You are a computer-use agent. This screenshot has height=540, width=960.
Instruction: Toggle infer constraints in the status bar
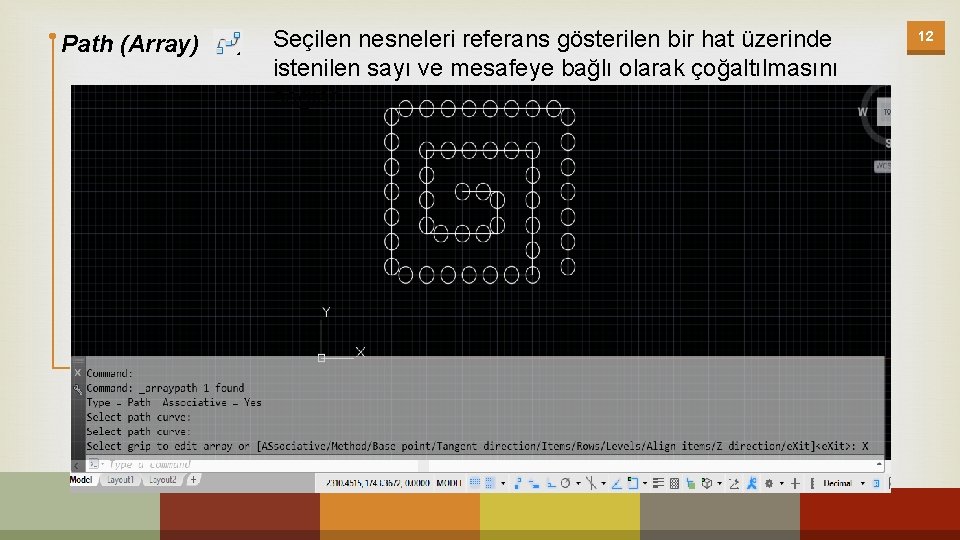click(517, 483)
